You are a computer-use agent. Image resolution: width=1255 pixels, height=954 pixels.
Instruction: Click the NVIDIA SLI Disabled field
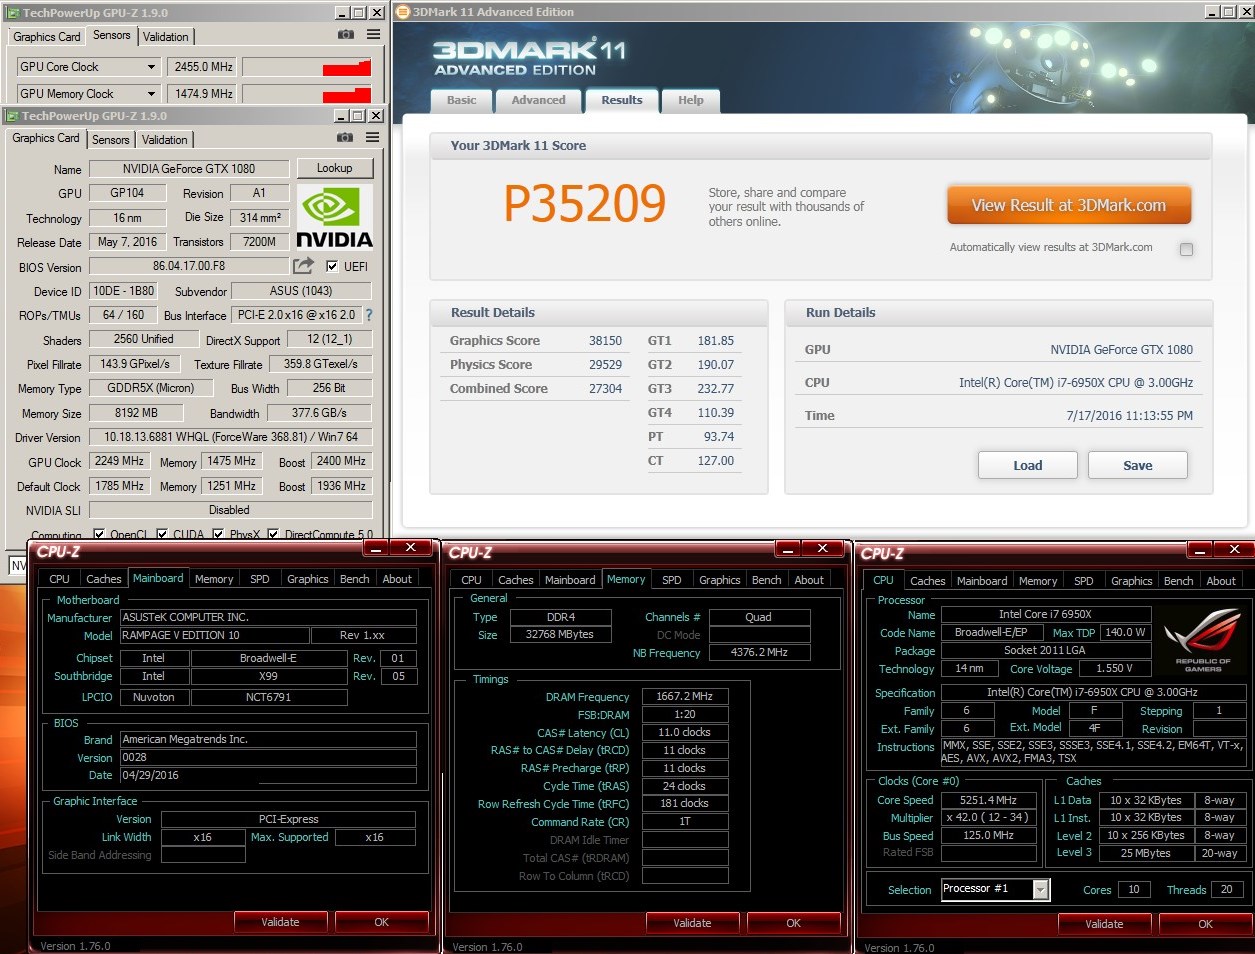click(x=230, y=510)
